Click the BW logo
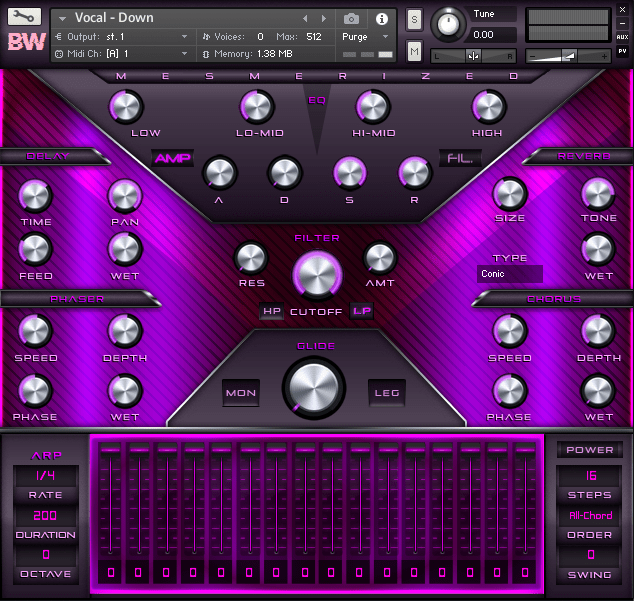Viewport: 634px width, 601px height. [x=26, y=42]
